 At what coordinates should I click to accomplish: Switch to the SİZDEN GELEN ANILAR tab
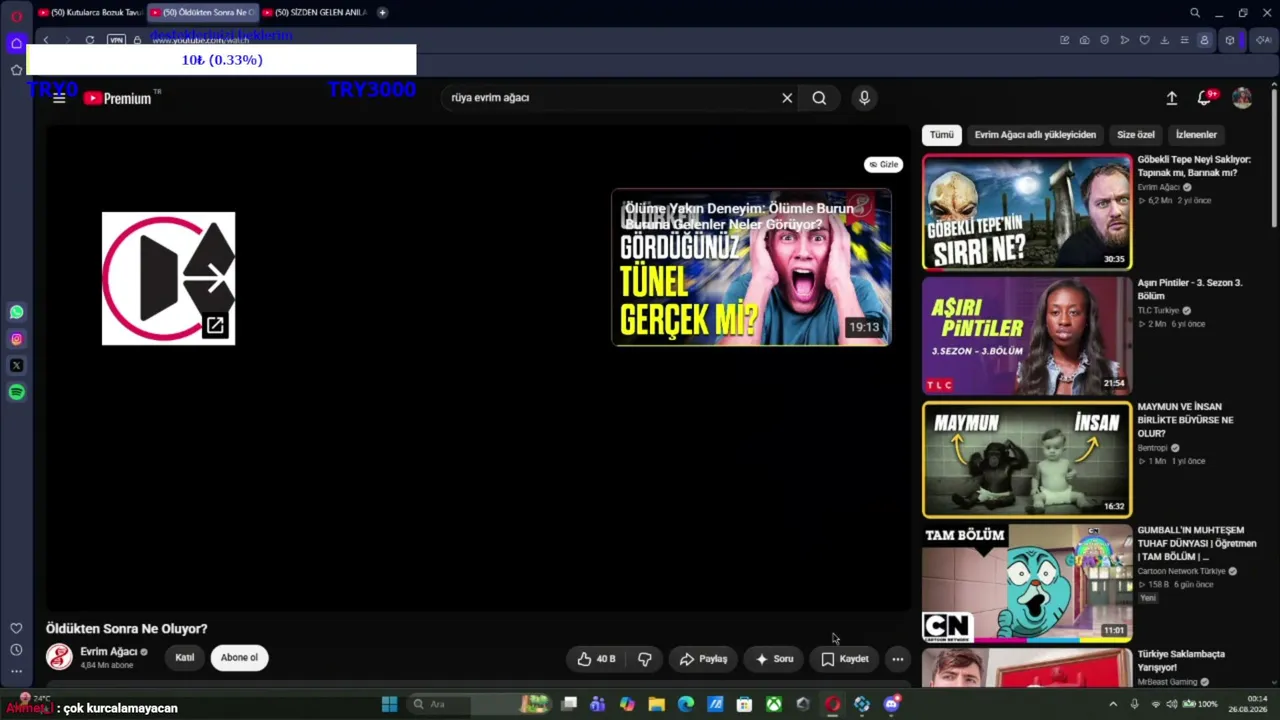click(x=315, y=12)
